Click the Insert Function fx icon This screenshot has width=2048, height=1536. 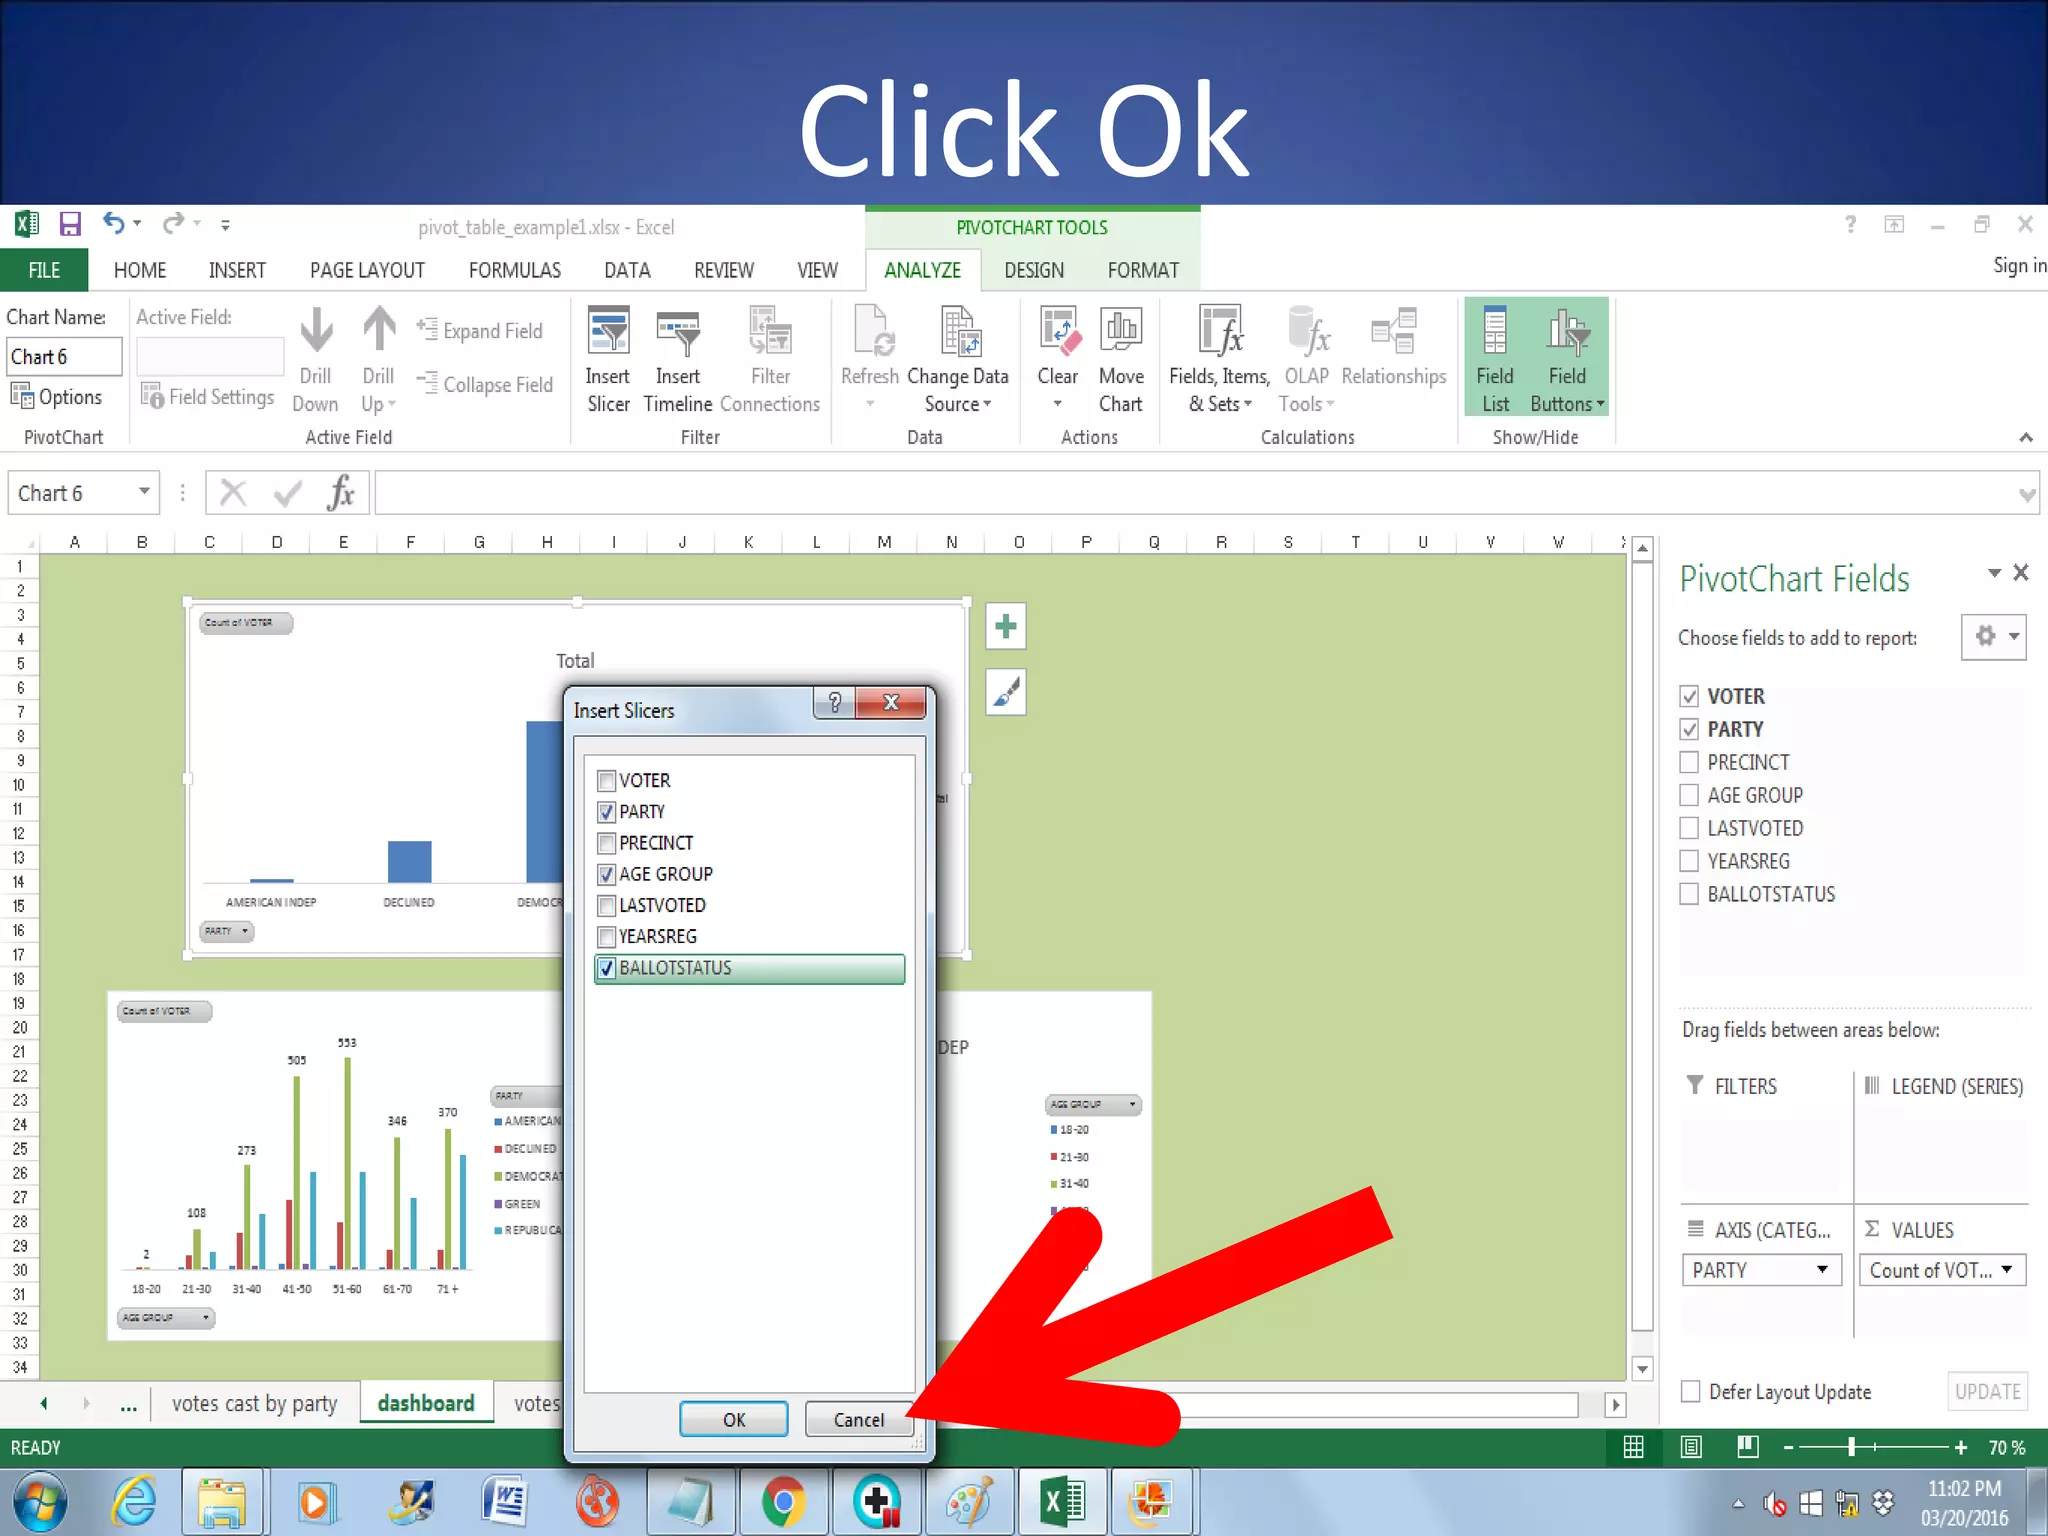[x=340, y=493]
